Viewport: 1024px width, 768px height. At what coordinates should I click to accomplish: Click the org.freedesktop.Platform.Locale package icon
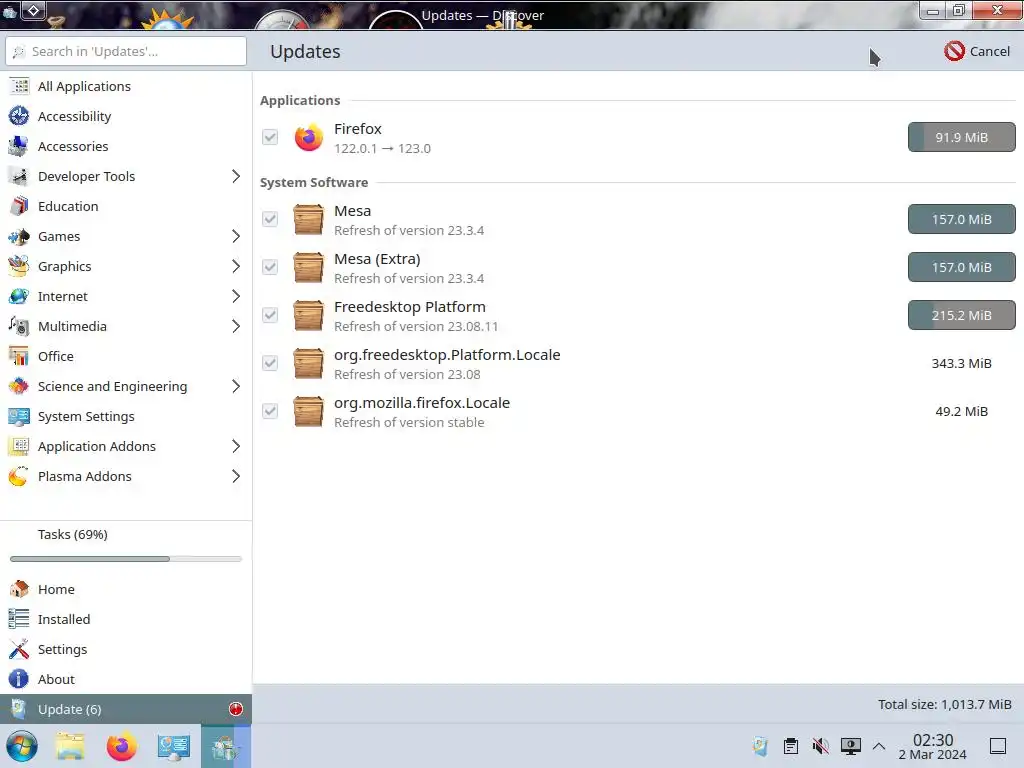308,363
